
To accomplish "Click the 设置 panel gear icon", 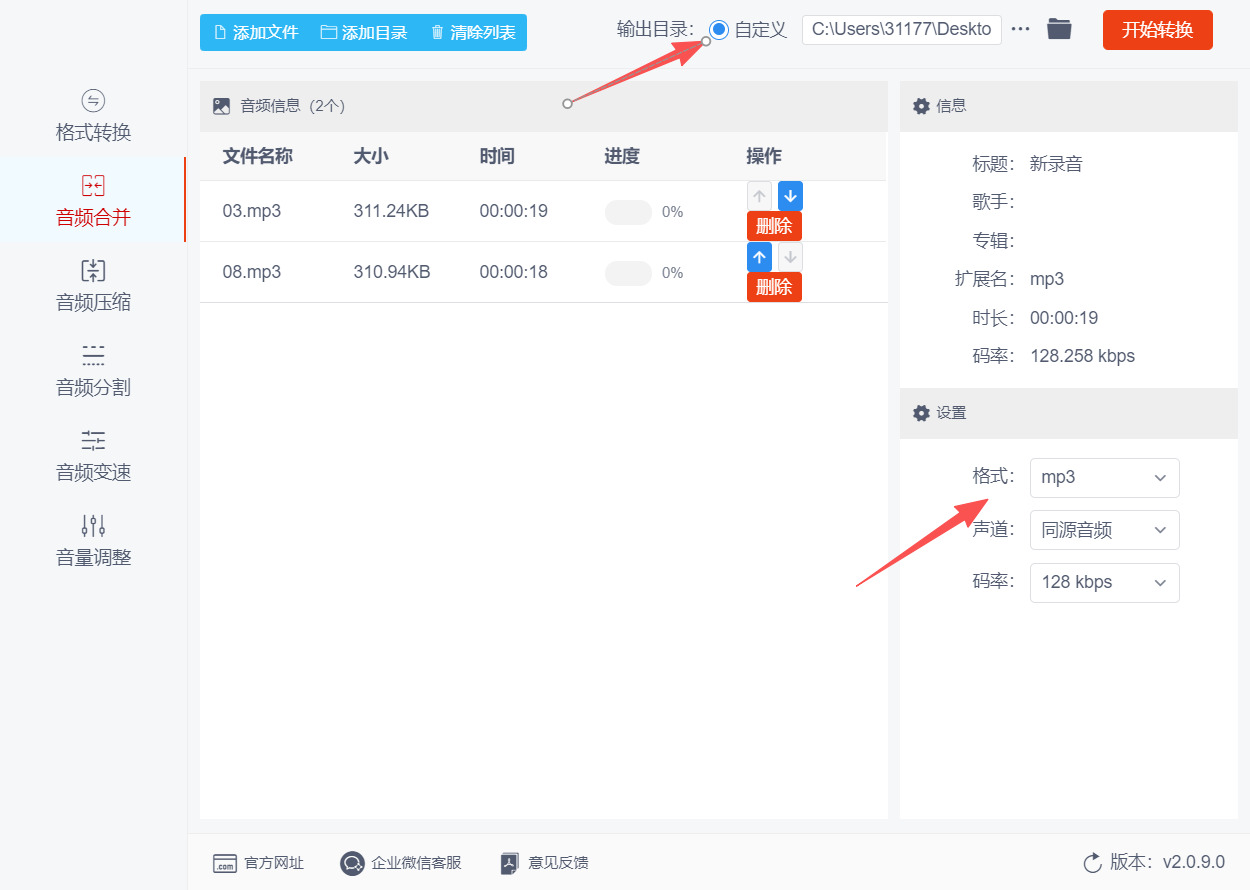I will click(x=922, y=413).
